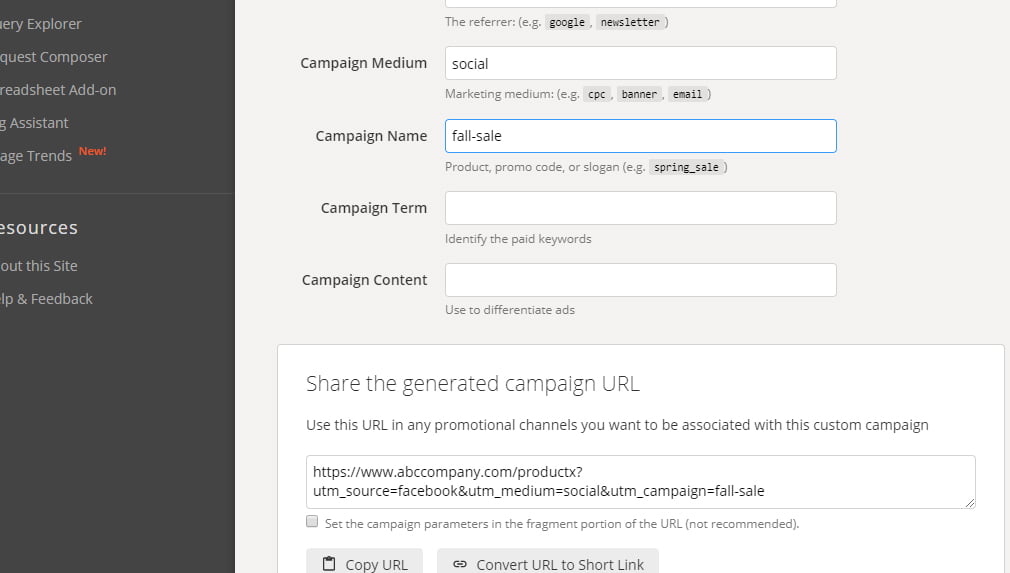
Task: Click the 'cpc' medium example tag
Action: (x=596, y=95)
